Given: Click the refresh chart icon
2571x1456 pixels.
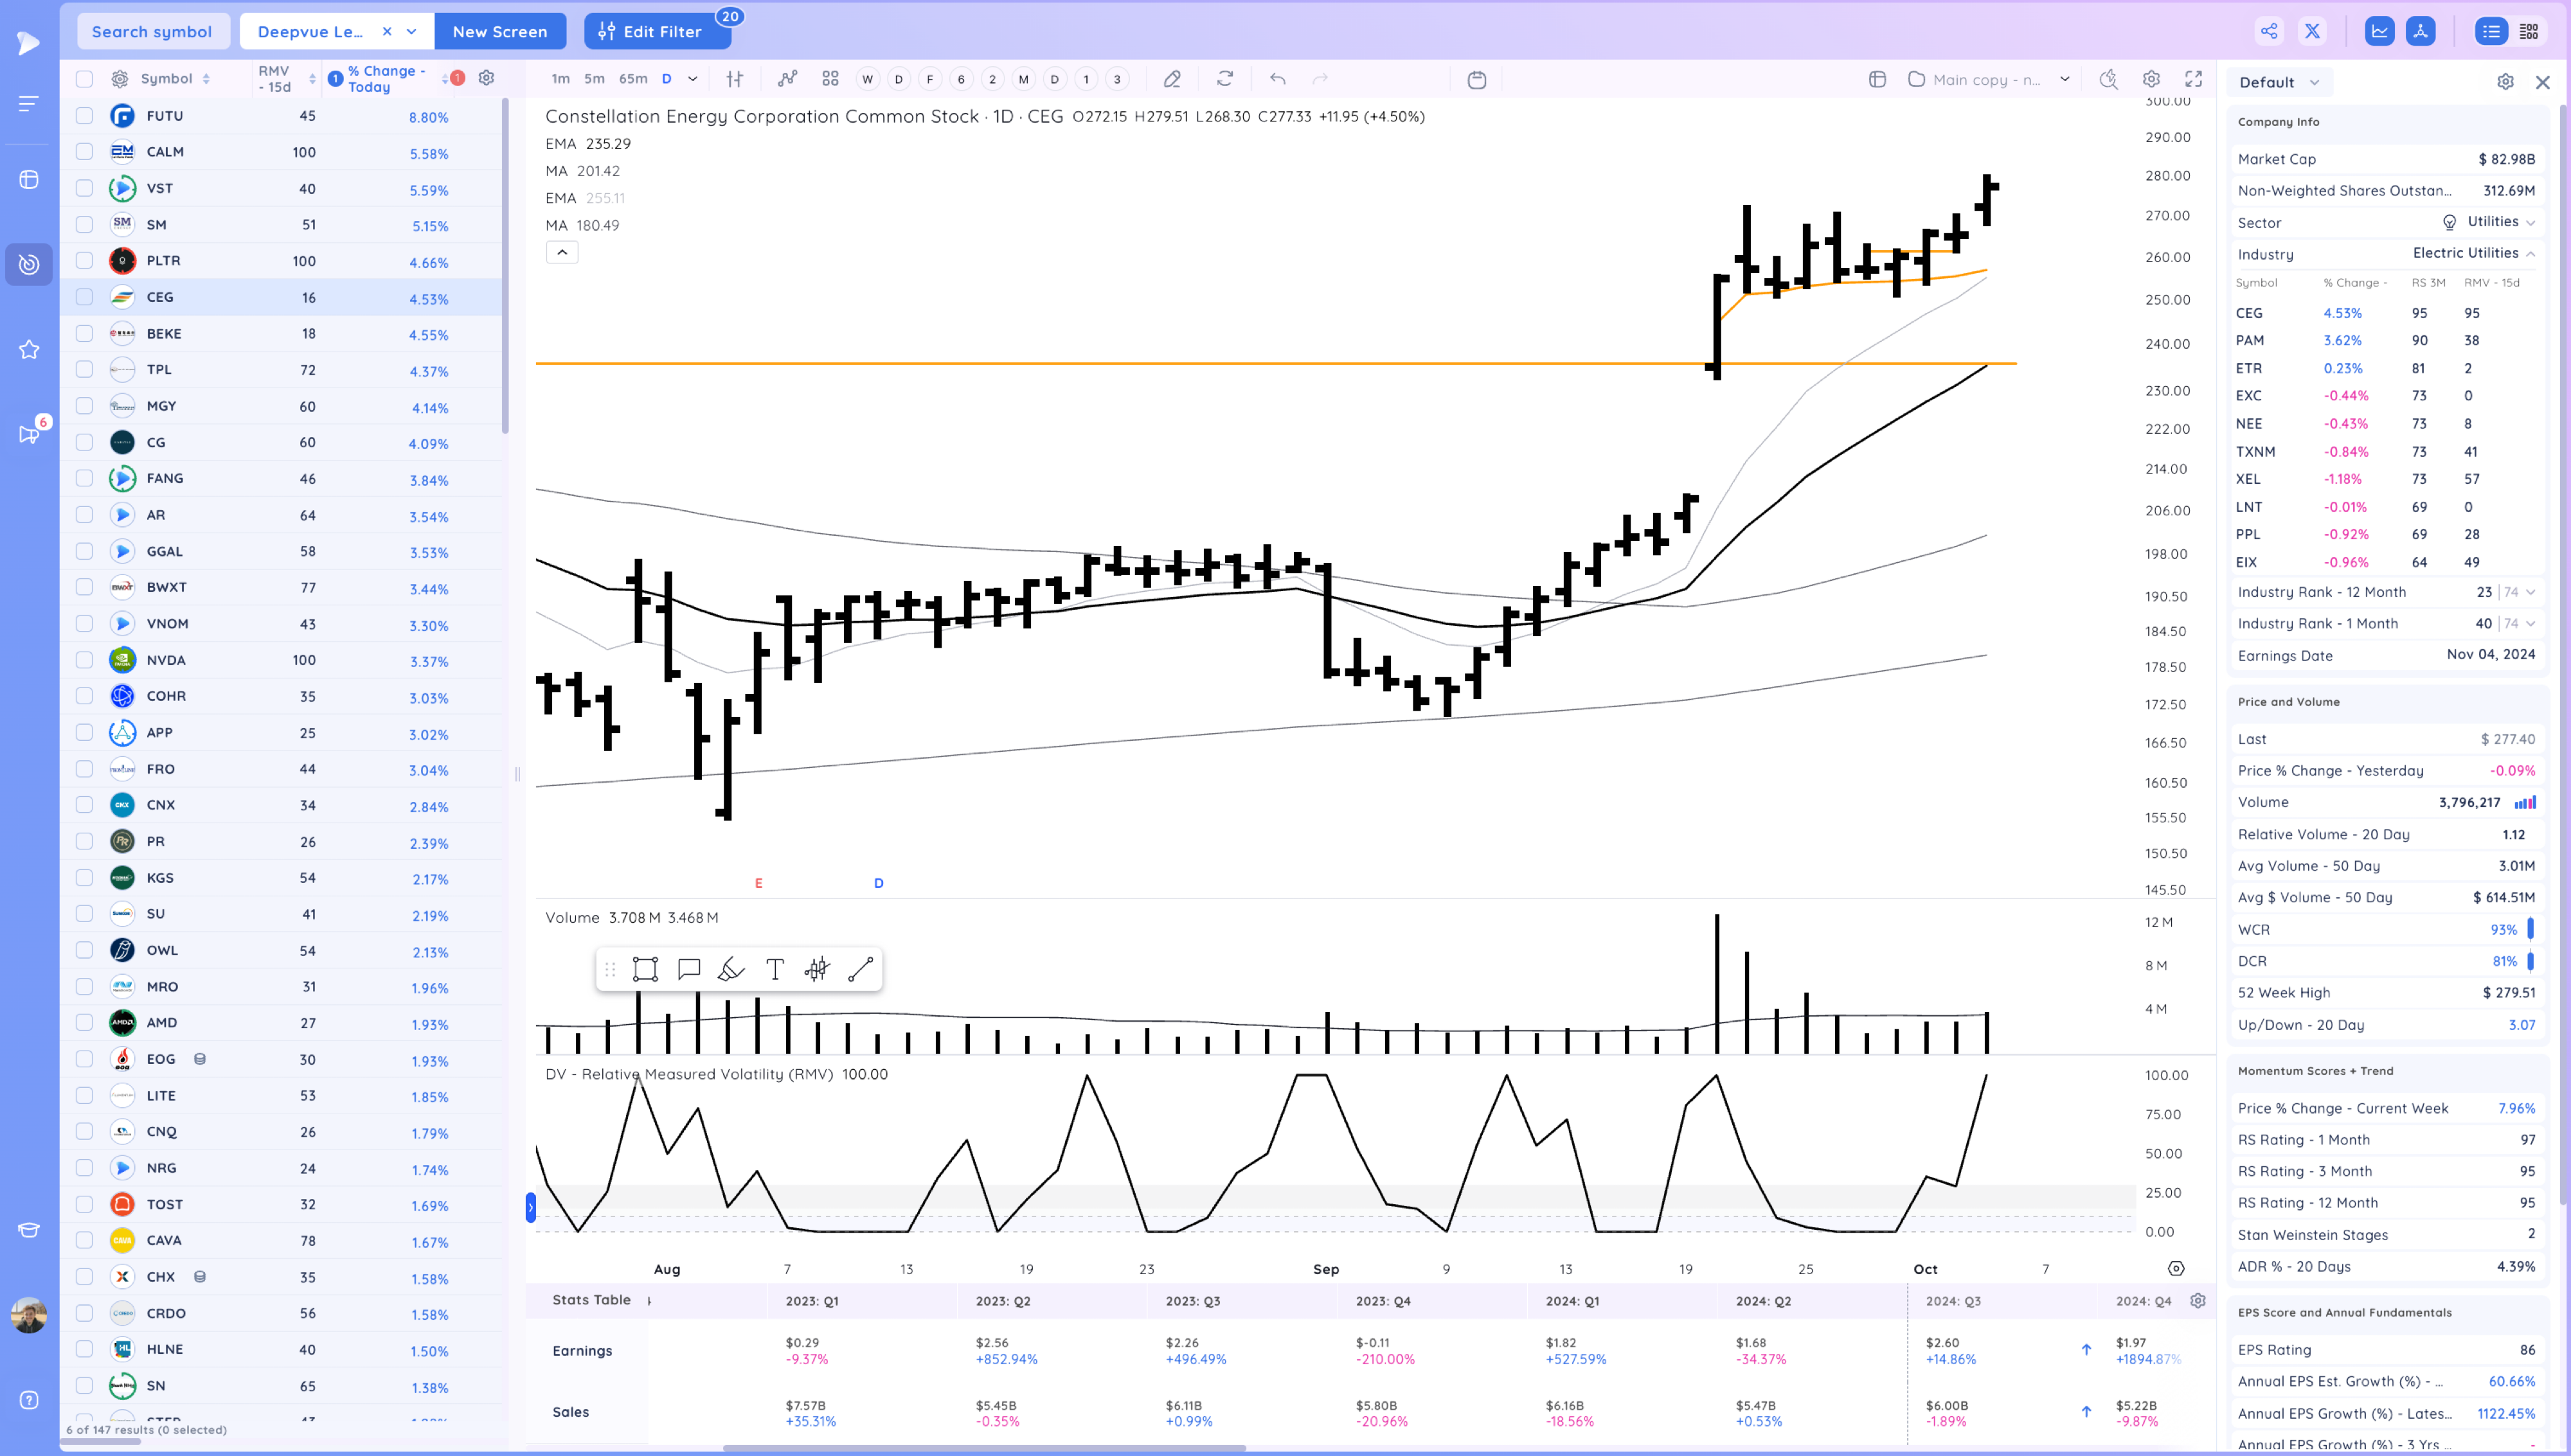Looking at the screenshot, I should pos(1225,79).
